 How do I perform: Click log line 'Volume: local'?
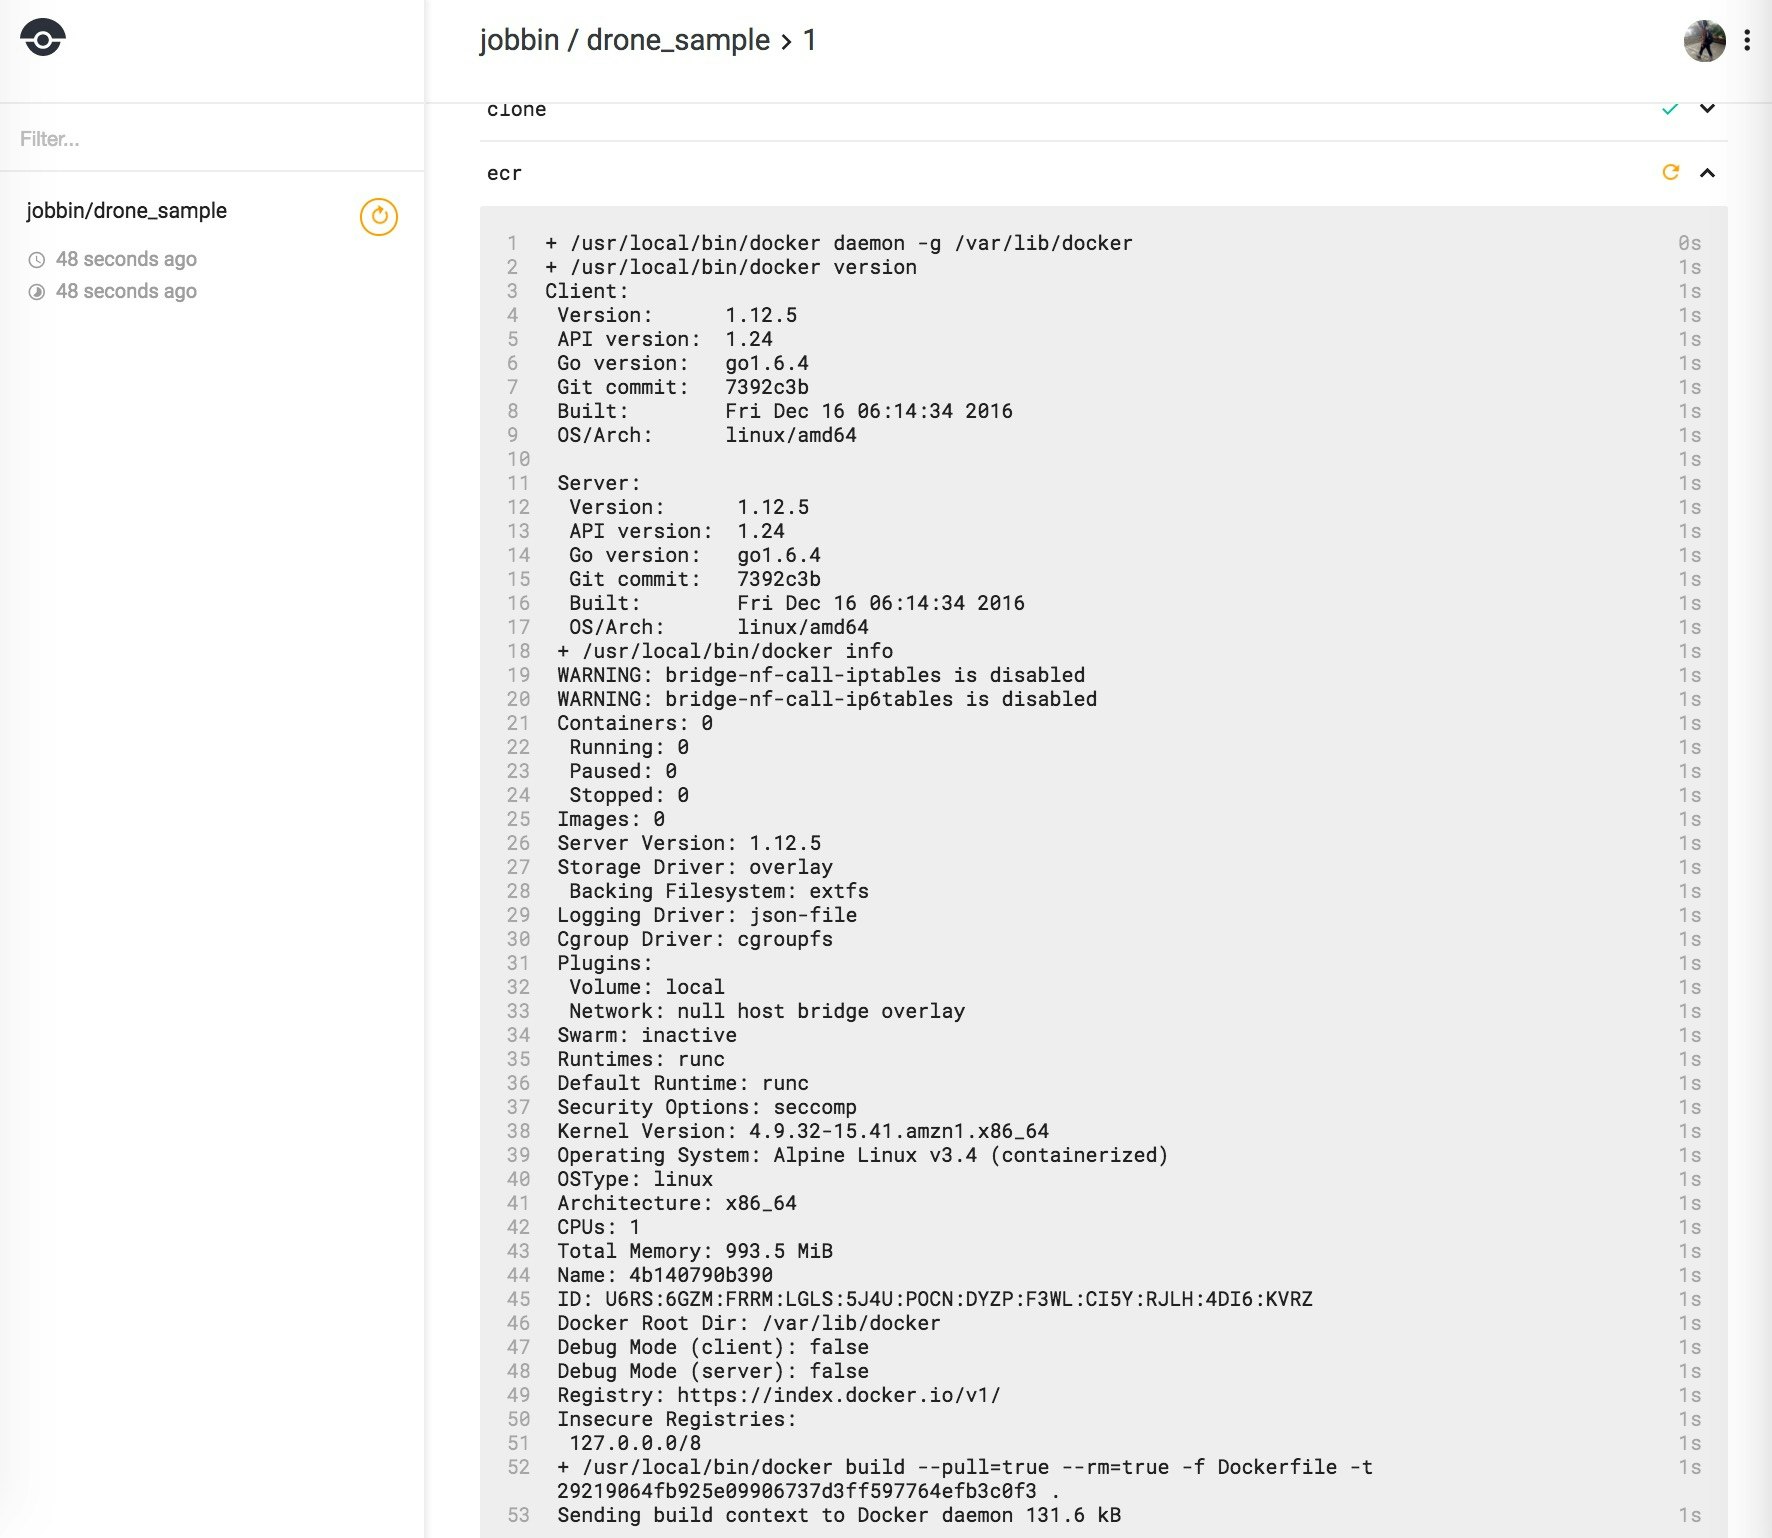click(x=647, y=987)
